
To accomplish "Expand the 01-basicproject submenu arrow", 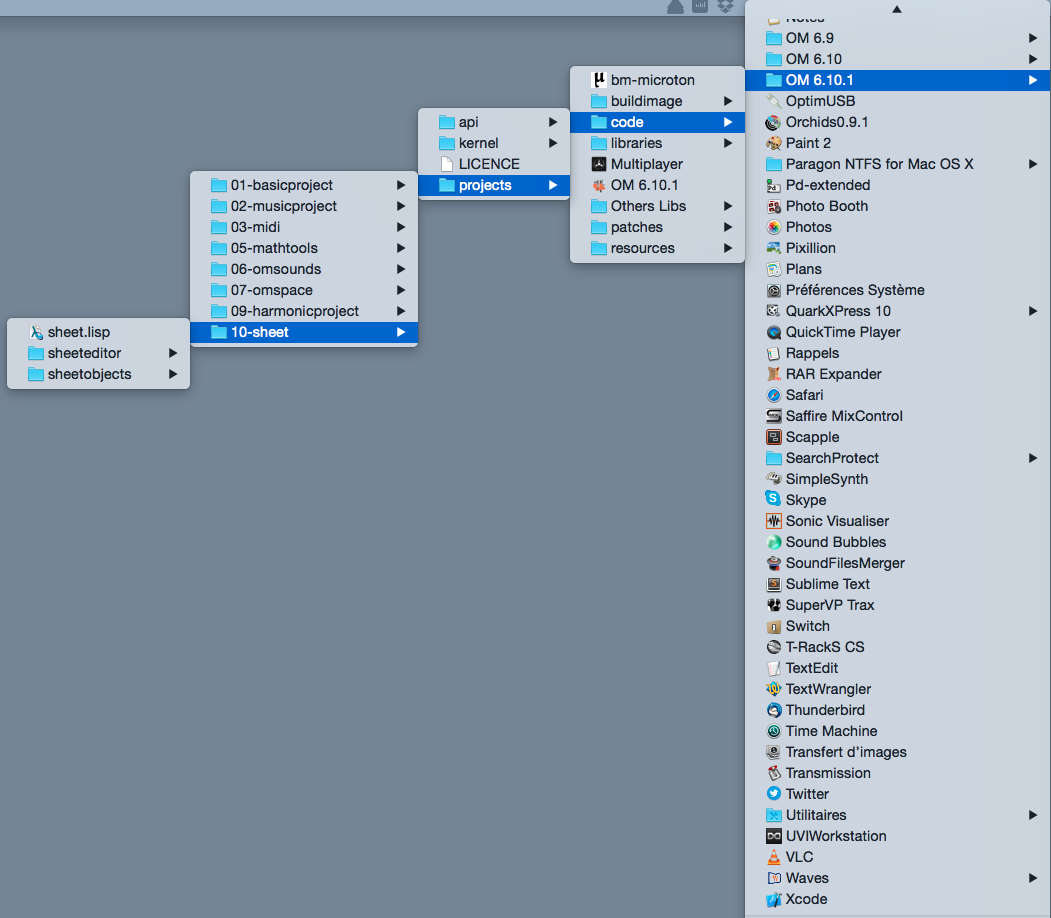I will tap(401, 186).
